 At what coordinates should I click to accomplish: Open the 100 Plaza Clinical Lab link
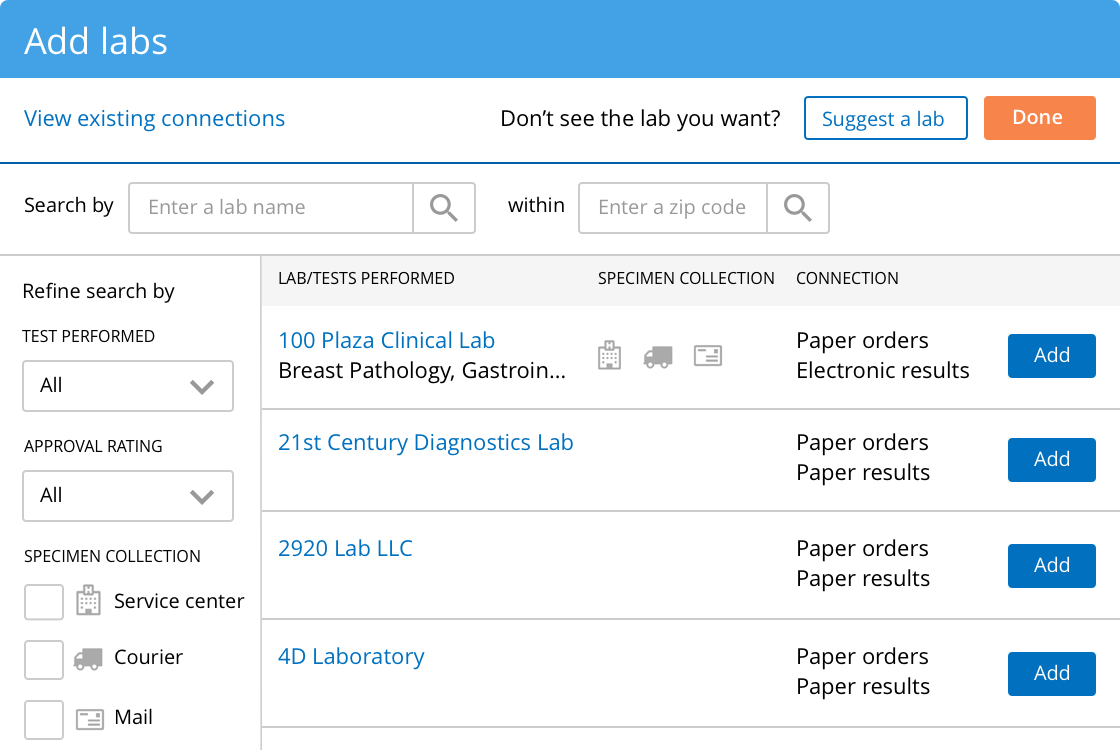point(386,340)
